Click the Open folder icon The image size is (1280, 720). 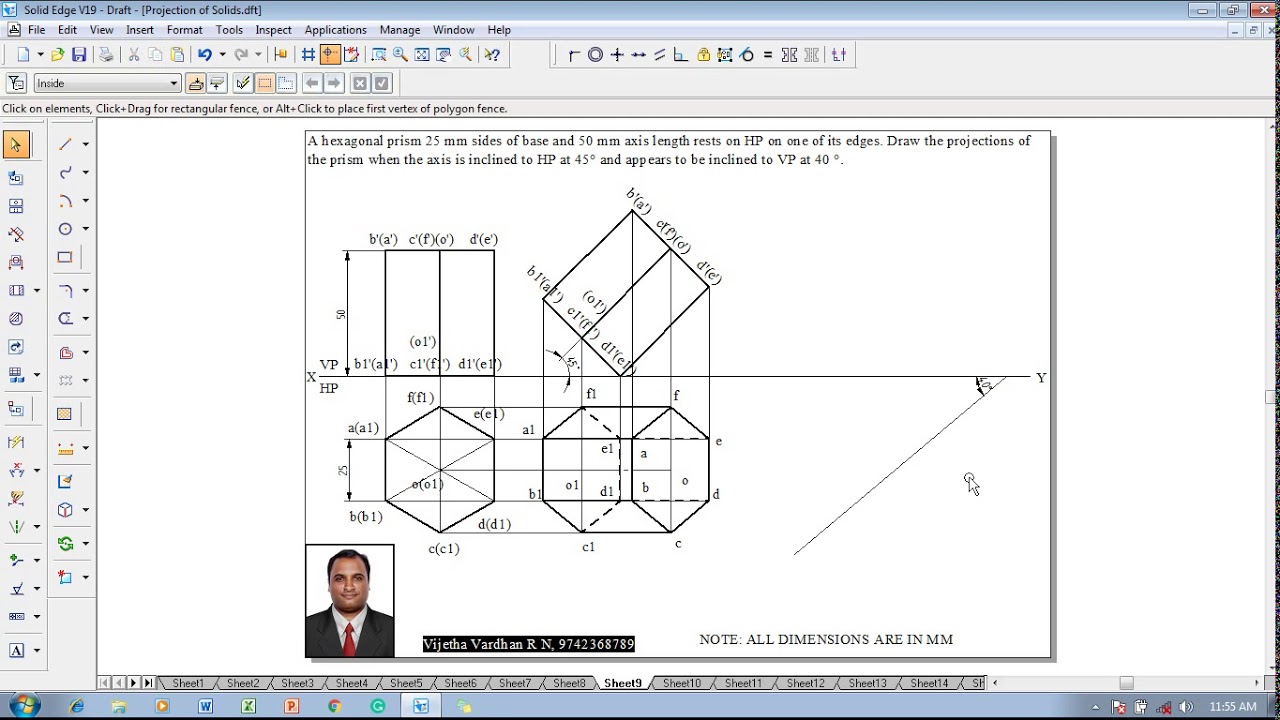[x=58, y=55]
